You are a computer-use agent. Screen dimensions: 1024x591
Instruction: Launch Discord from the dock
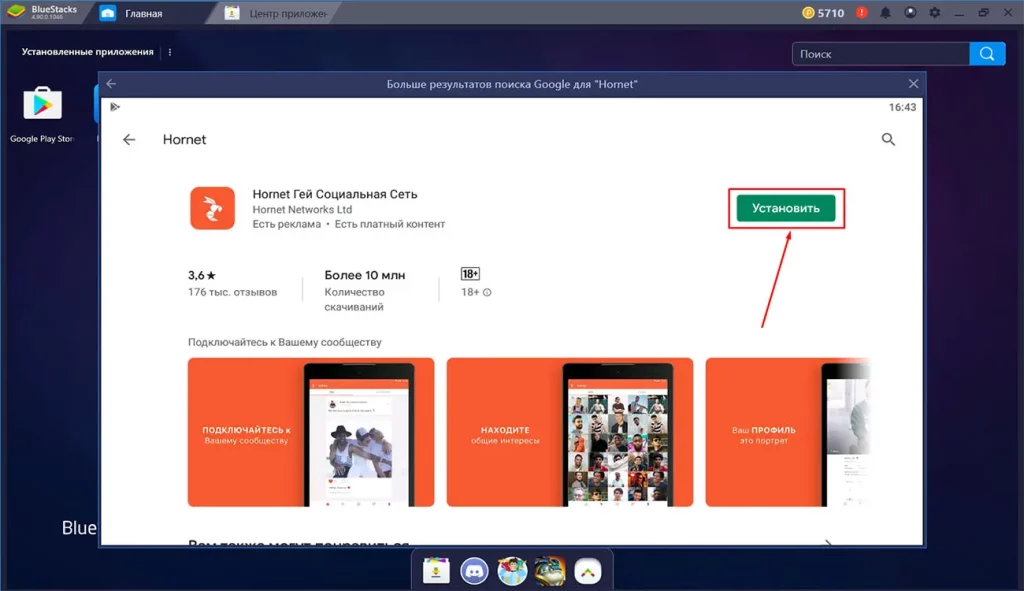(x=474, y=571)
